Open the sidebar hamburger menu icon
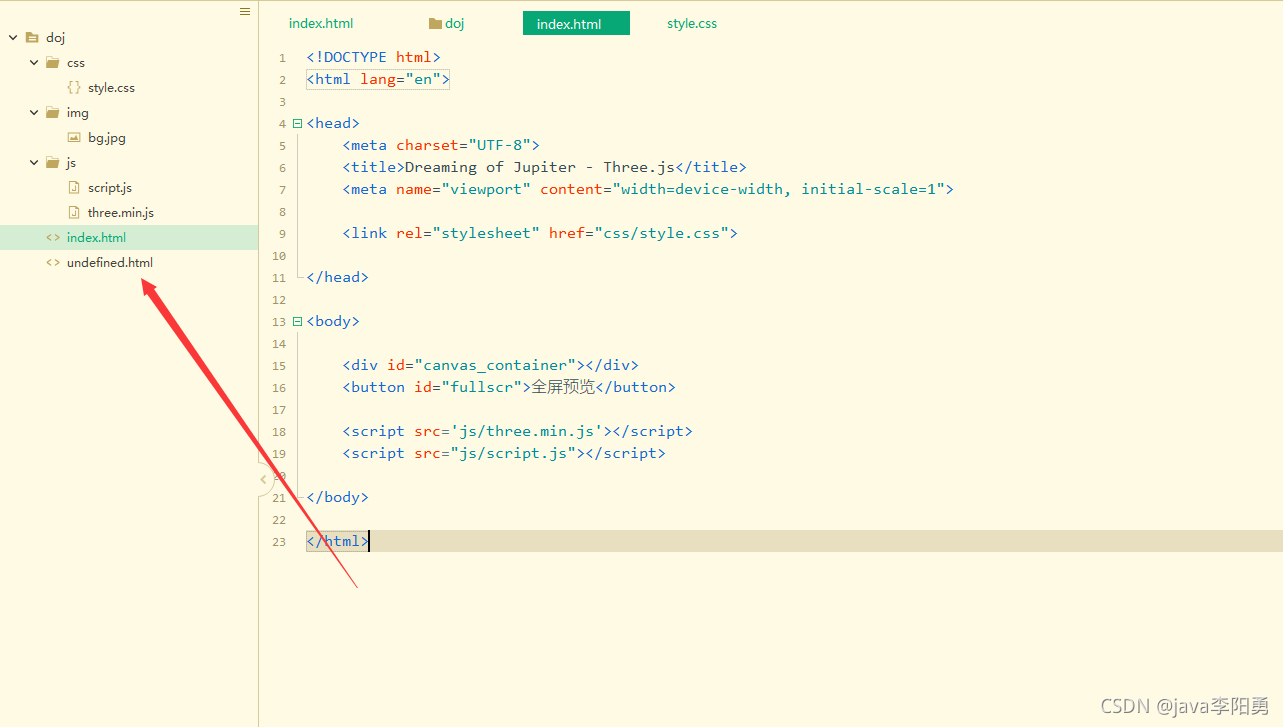This screenshot has height=727, width=1283. 245,12
